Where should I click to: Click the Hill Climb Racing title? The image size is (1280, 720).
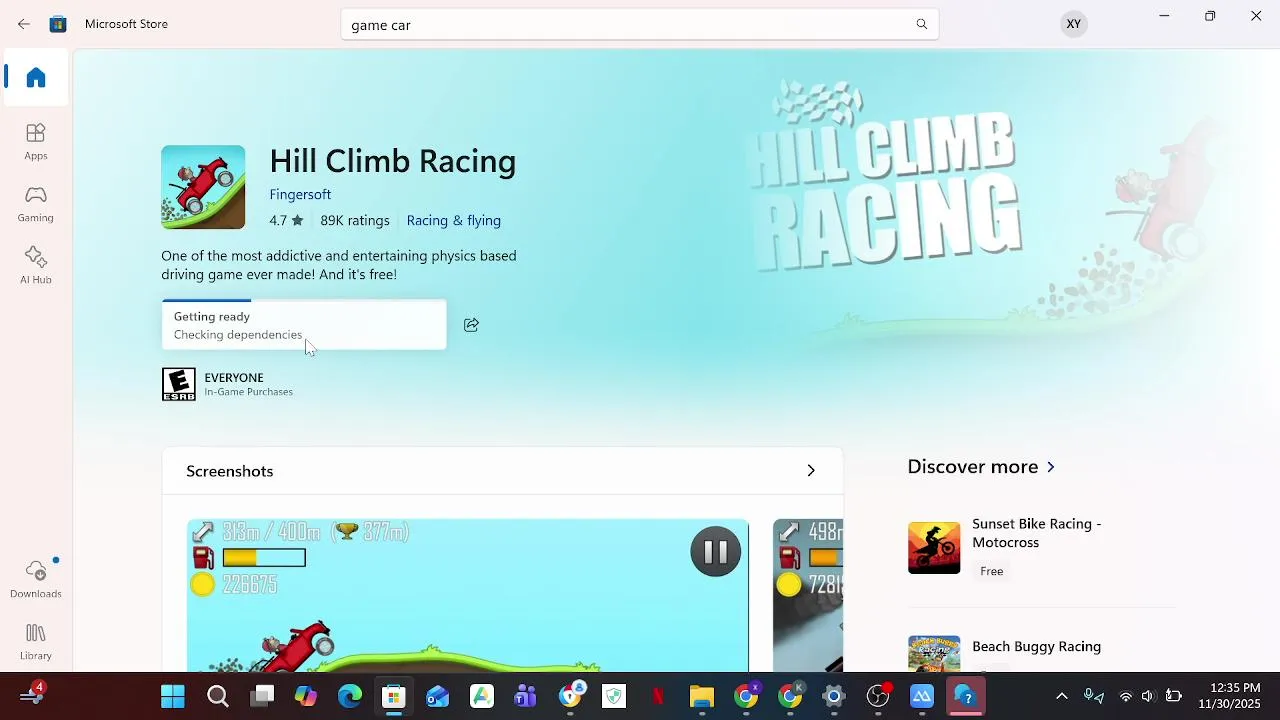coord(393,161)
